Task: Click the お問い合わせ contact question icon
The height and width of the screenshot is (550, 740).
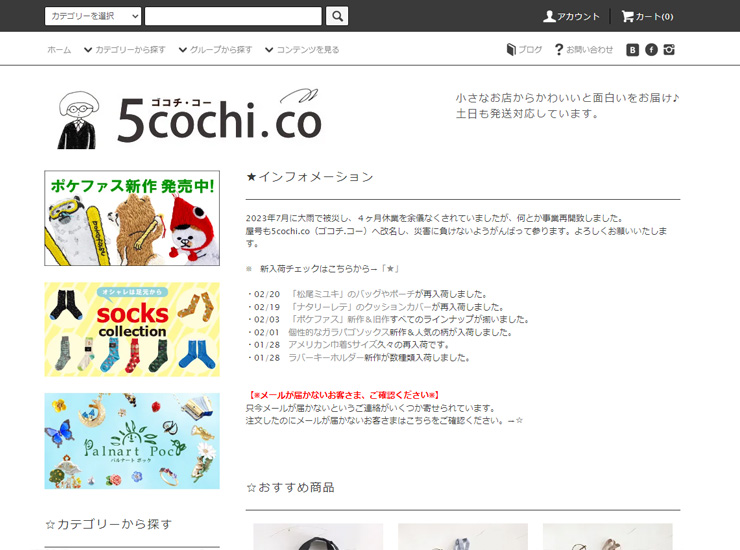Action: (x=558, y=50)
